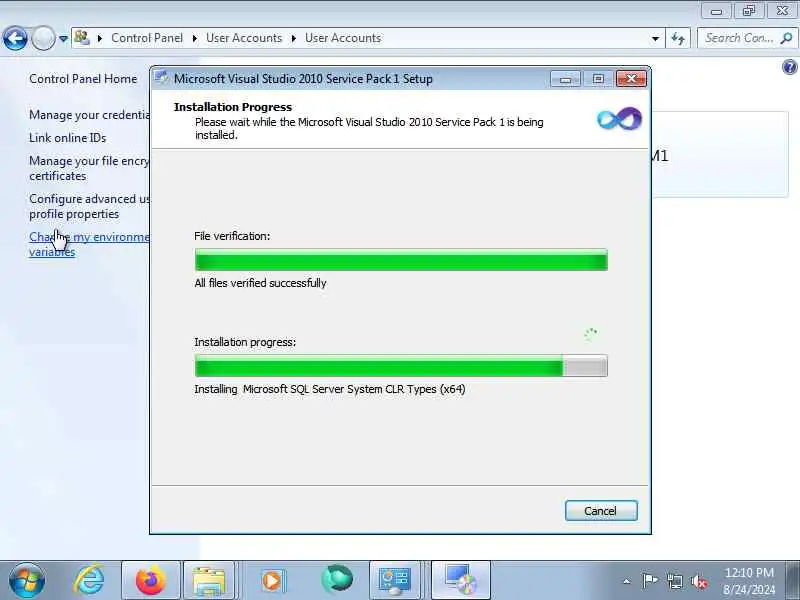Click the Control Panel forward arrow button
The height and width of the screenshot is (600, 800).
pos(43,38)
